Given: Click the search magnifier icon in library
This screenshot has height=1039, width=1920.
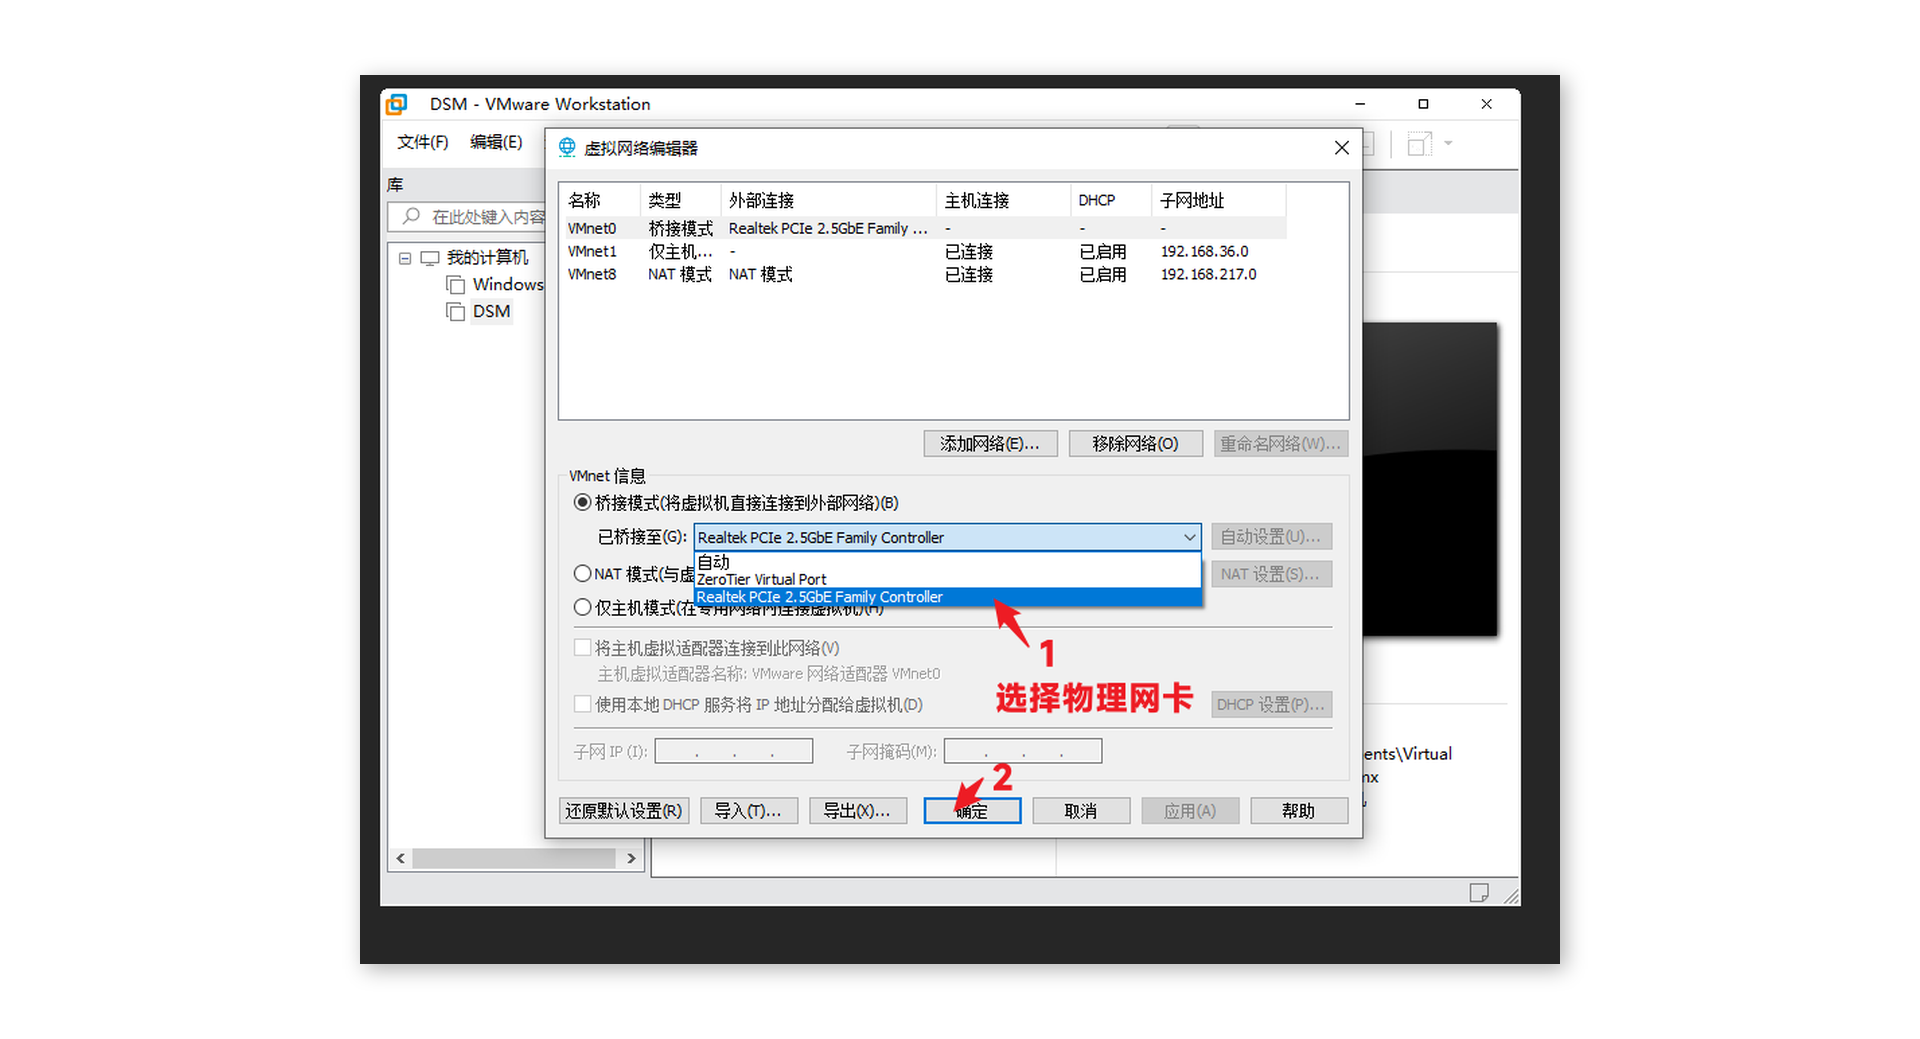Looking at the screenshot, I should pos(410,216).
